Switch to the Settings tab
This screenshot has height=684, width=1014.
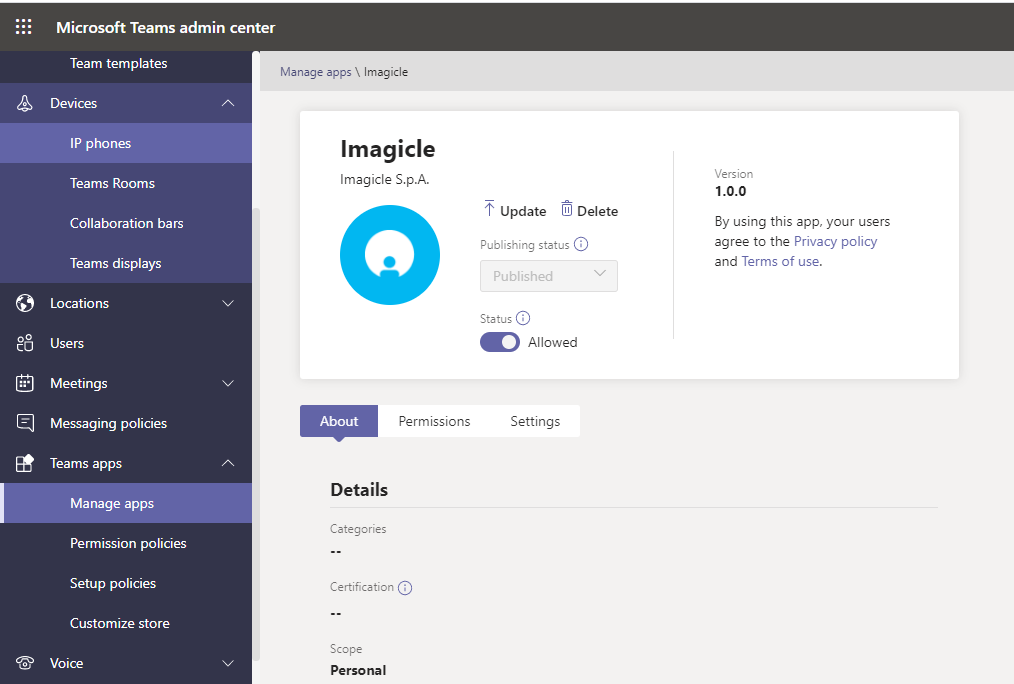click(535, 421)
